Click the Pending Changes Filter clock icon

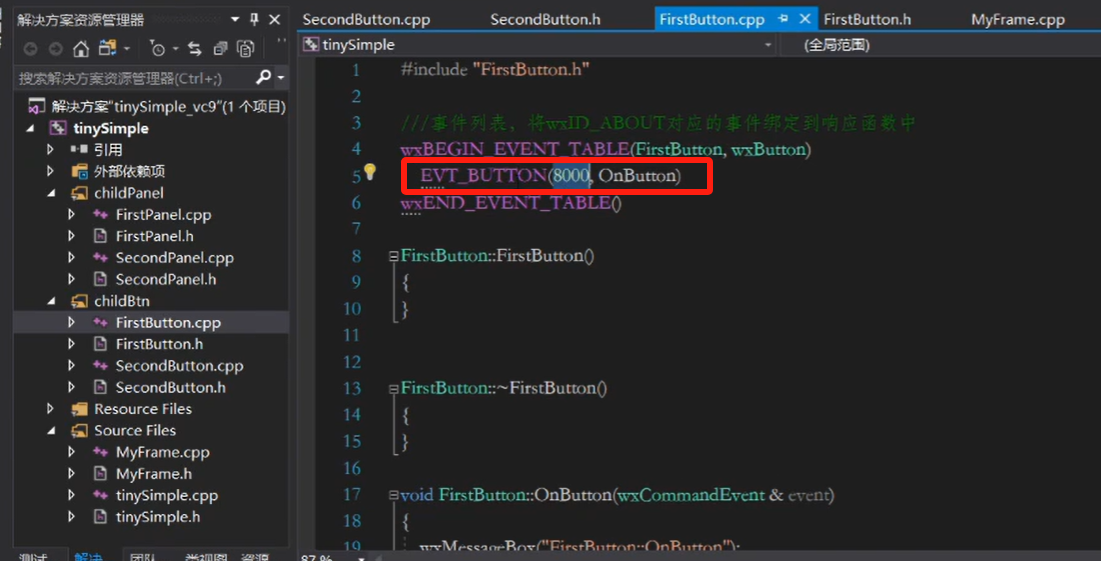point(158,49)
